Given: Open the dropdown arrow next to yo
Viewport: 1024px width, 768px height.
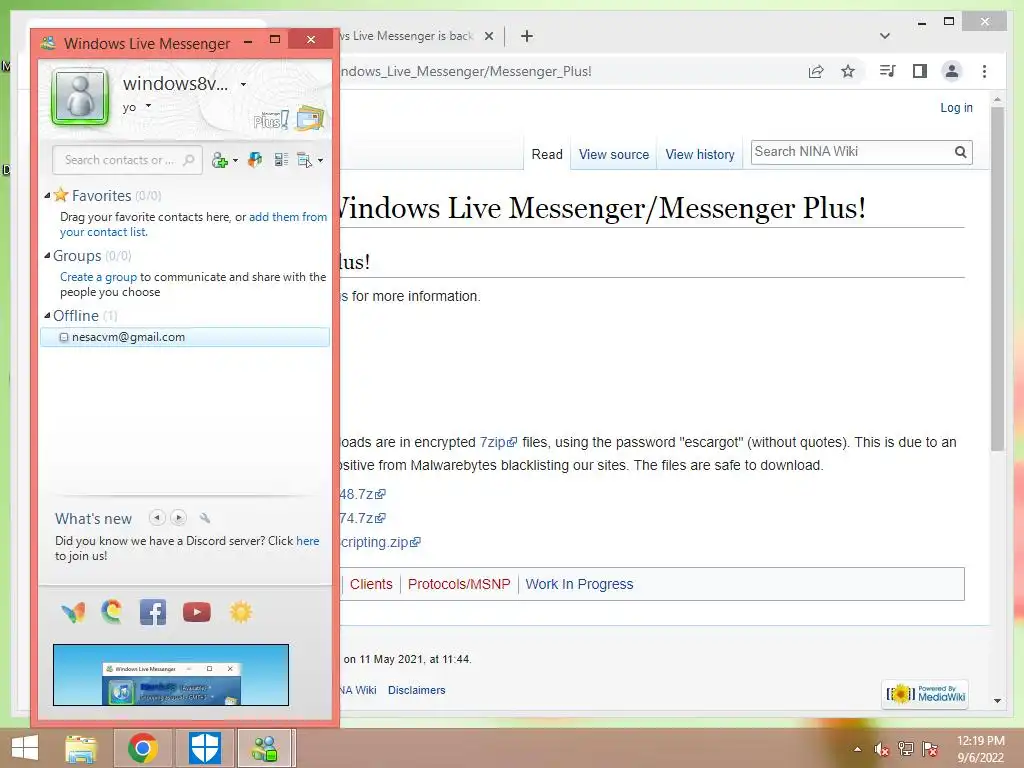Looking at the screenshot, I should 148,106.
